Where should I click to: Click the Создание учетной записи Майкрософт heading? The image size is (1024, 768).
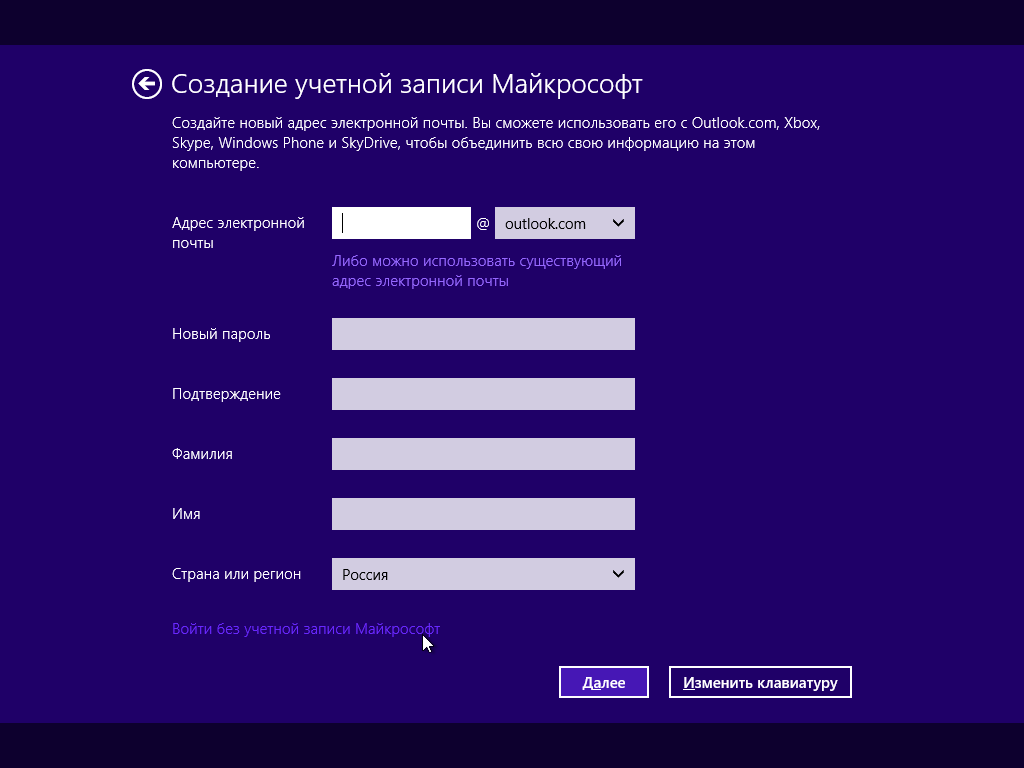[407, 84]
